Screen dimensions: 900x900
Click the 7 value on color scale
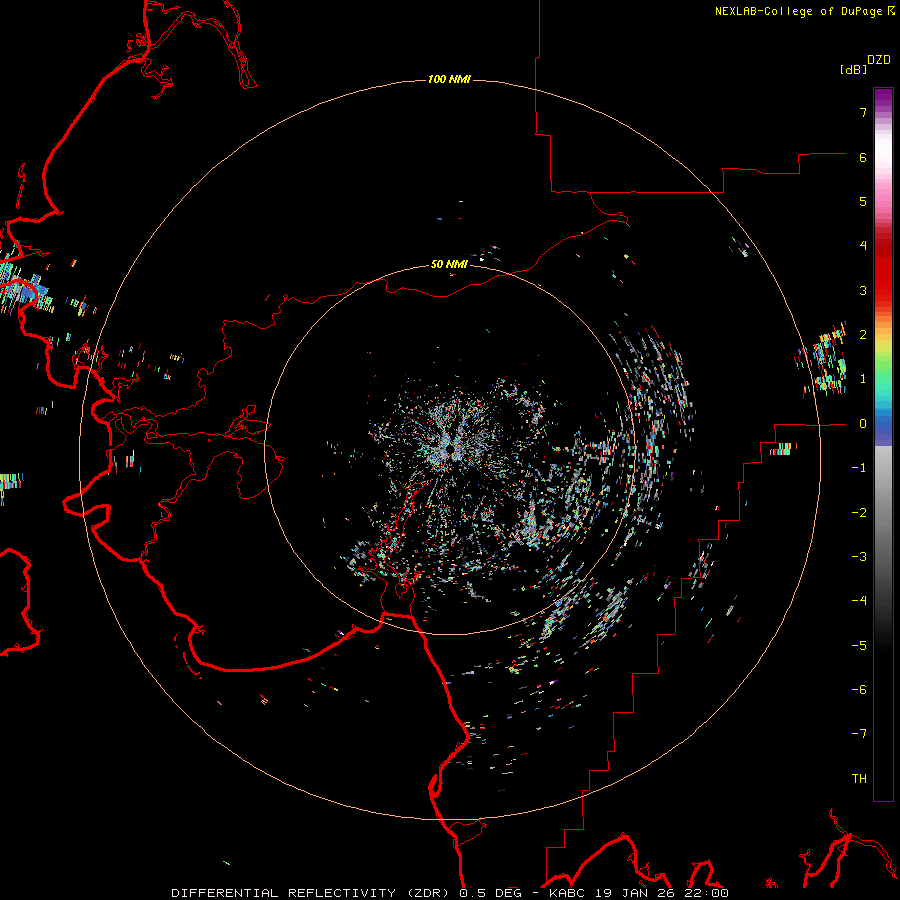pos(863,112)
